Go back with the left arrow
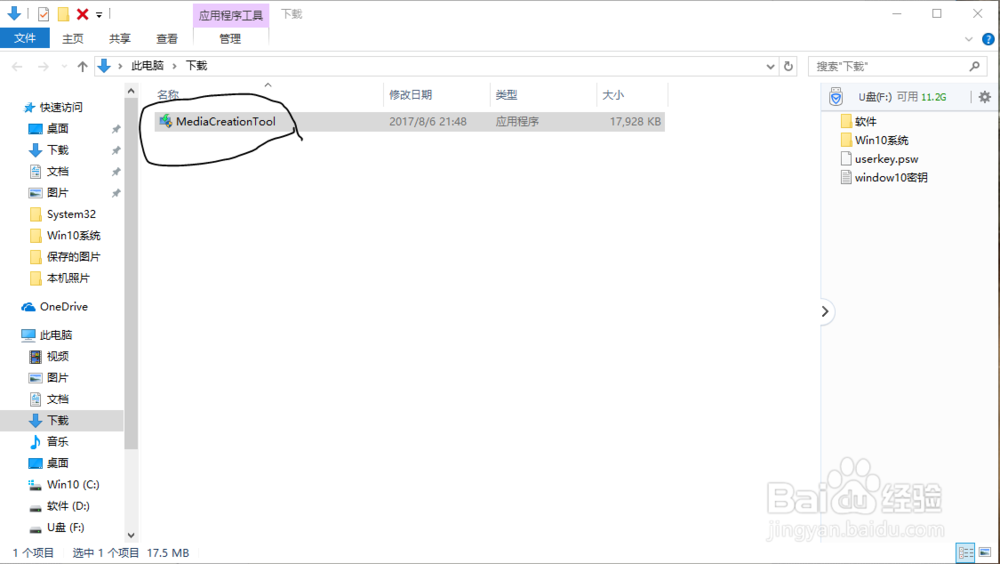This screenshot has height=564, width=1000. click(x=17, y=66)
